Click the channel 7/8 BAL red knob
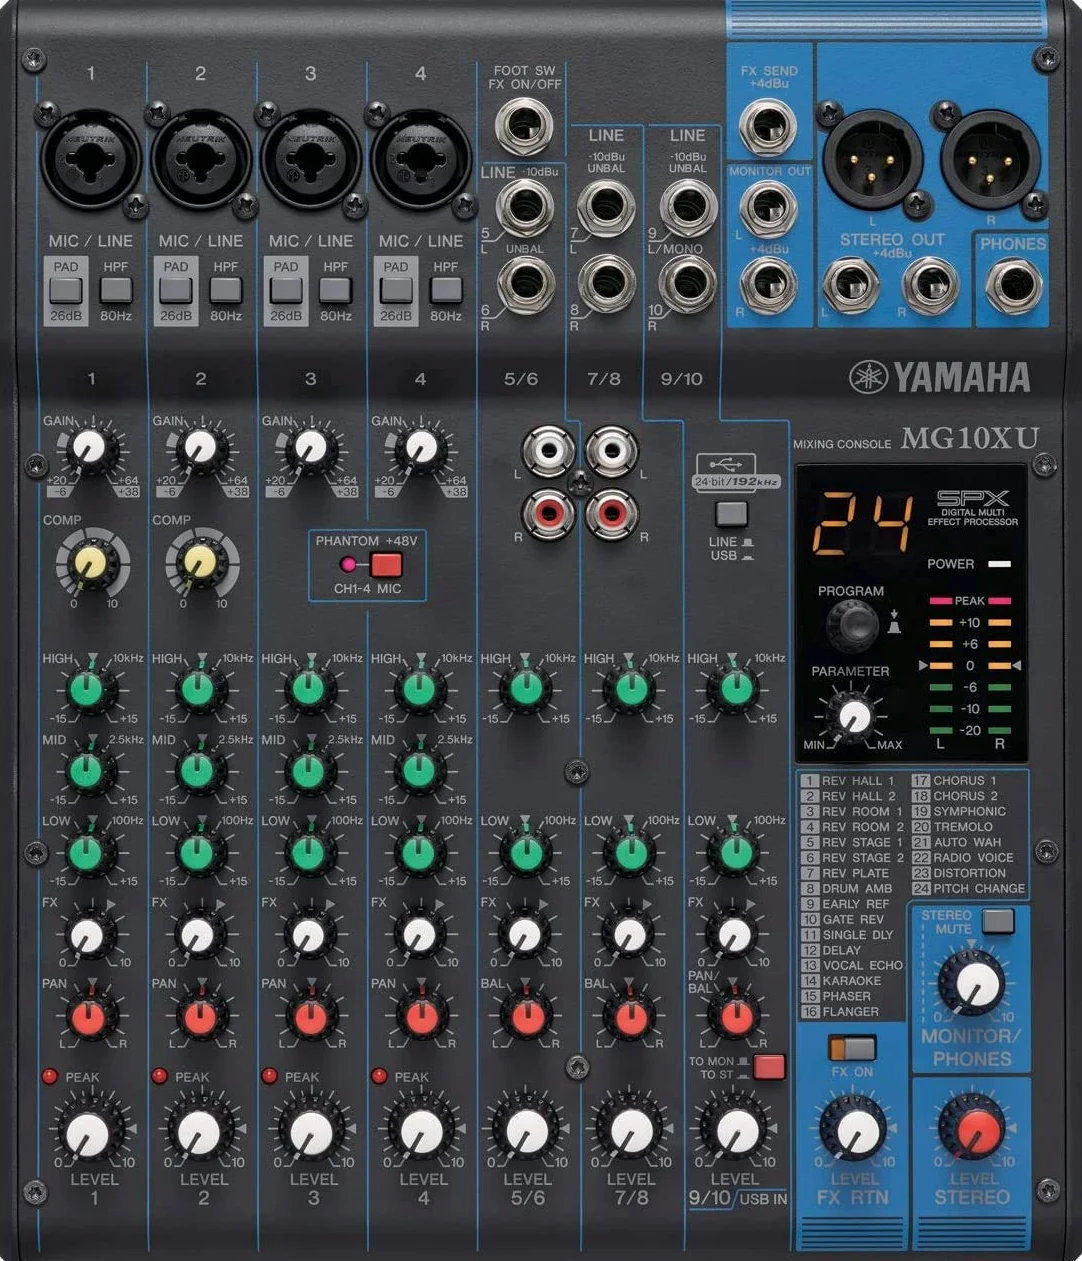The width and height of the screenshot is (1082, 1261). point(631,1017)
